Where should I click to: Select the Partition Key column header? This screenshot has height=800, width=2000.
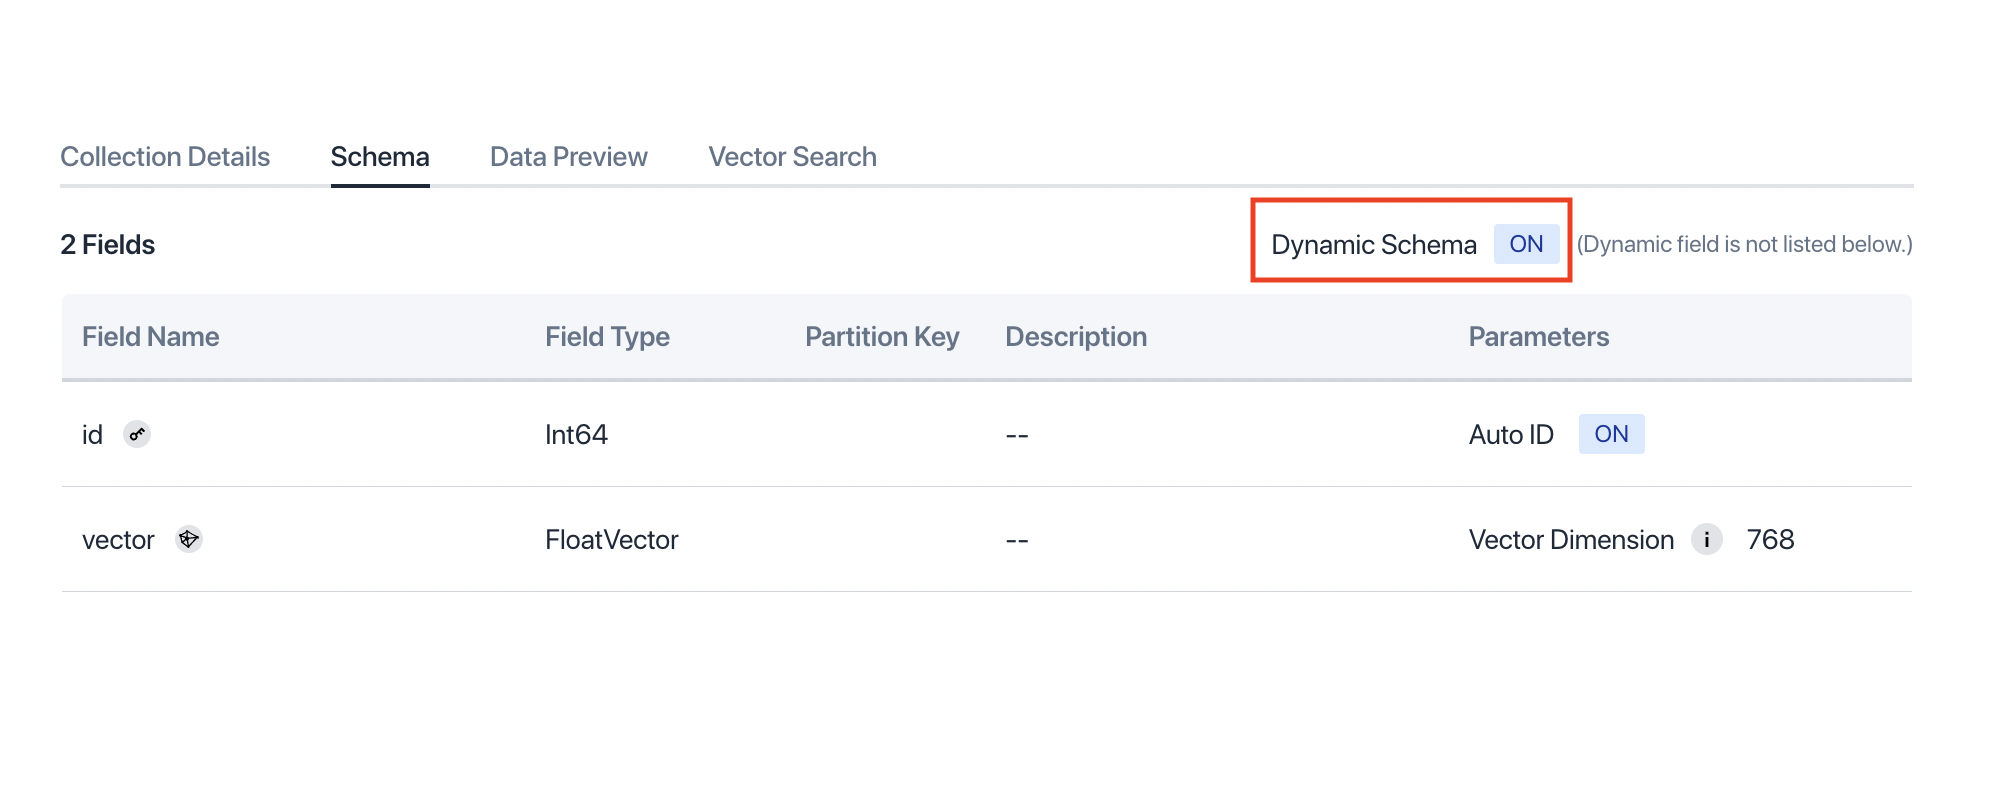(x=882, y=337)
